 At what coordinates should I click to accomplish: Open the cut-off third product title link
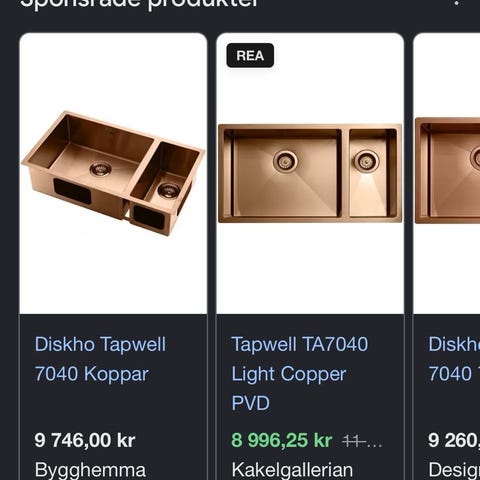[454, 359]
